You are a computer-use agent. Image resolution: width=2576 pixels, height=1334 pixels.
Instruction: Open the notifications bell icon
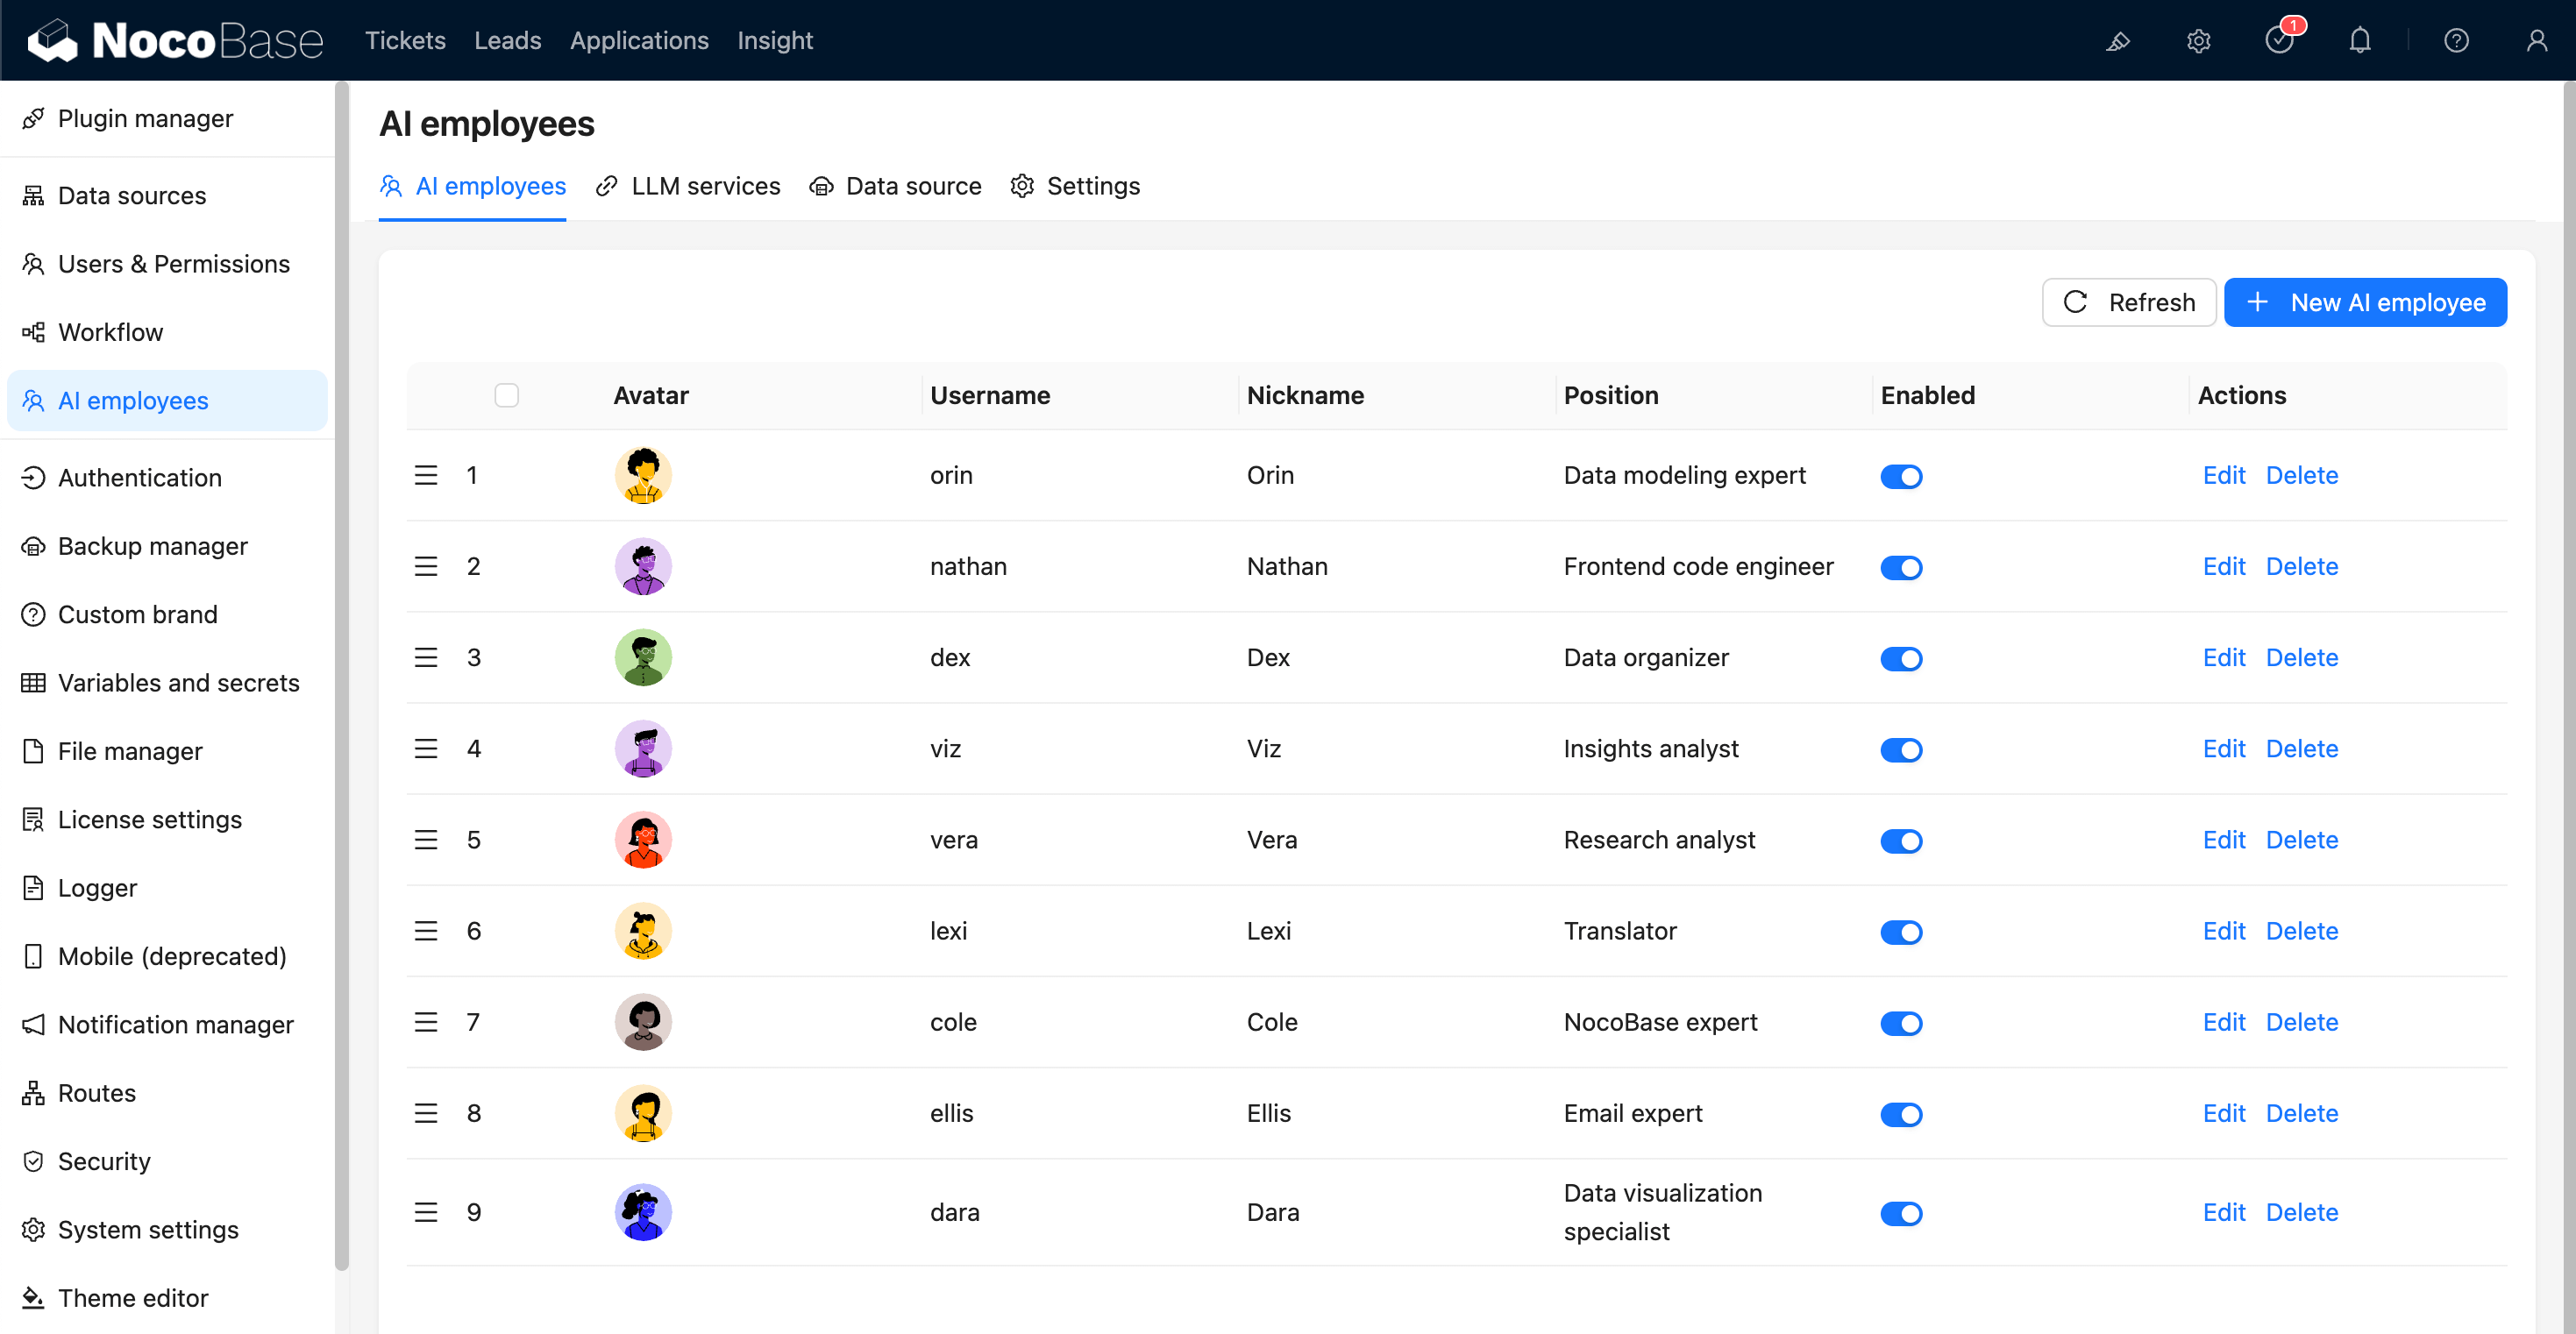(2360, 41)
